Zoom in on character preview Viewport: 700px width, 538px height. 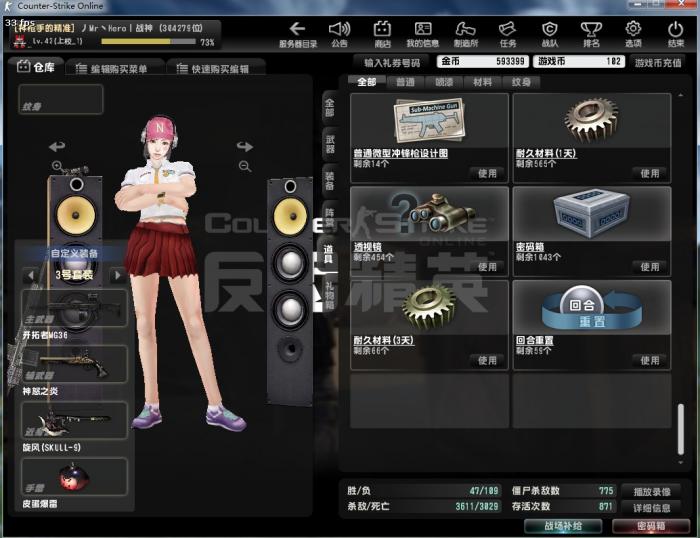point(57,166)
